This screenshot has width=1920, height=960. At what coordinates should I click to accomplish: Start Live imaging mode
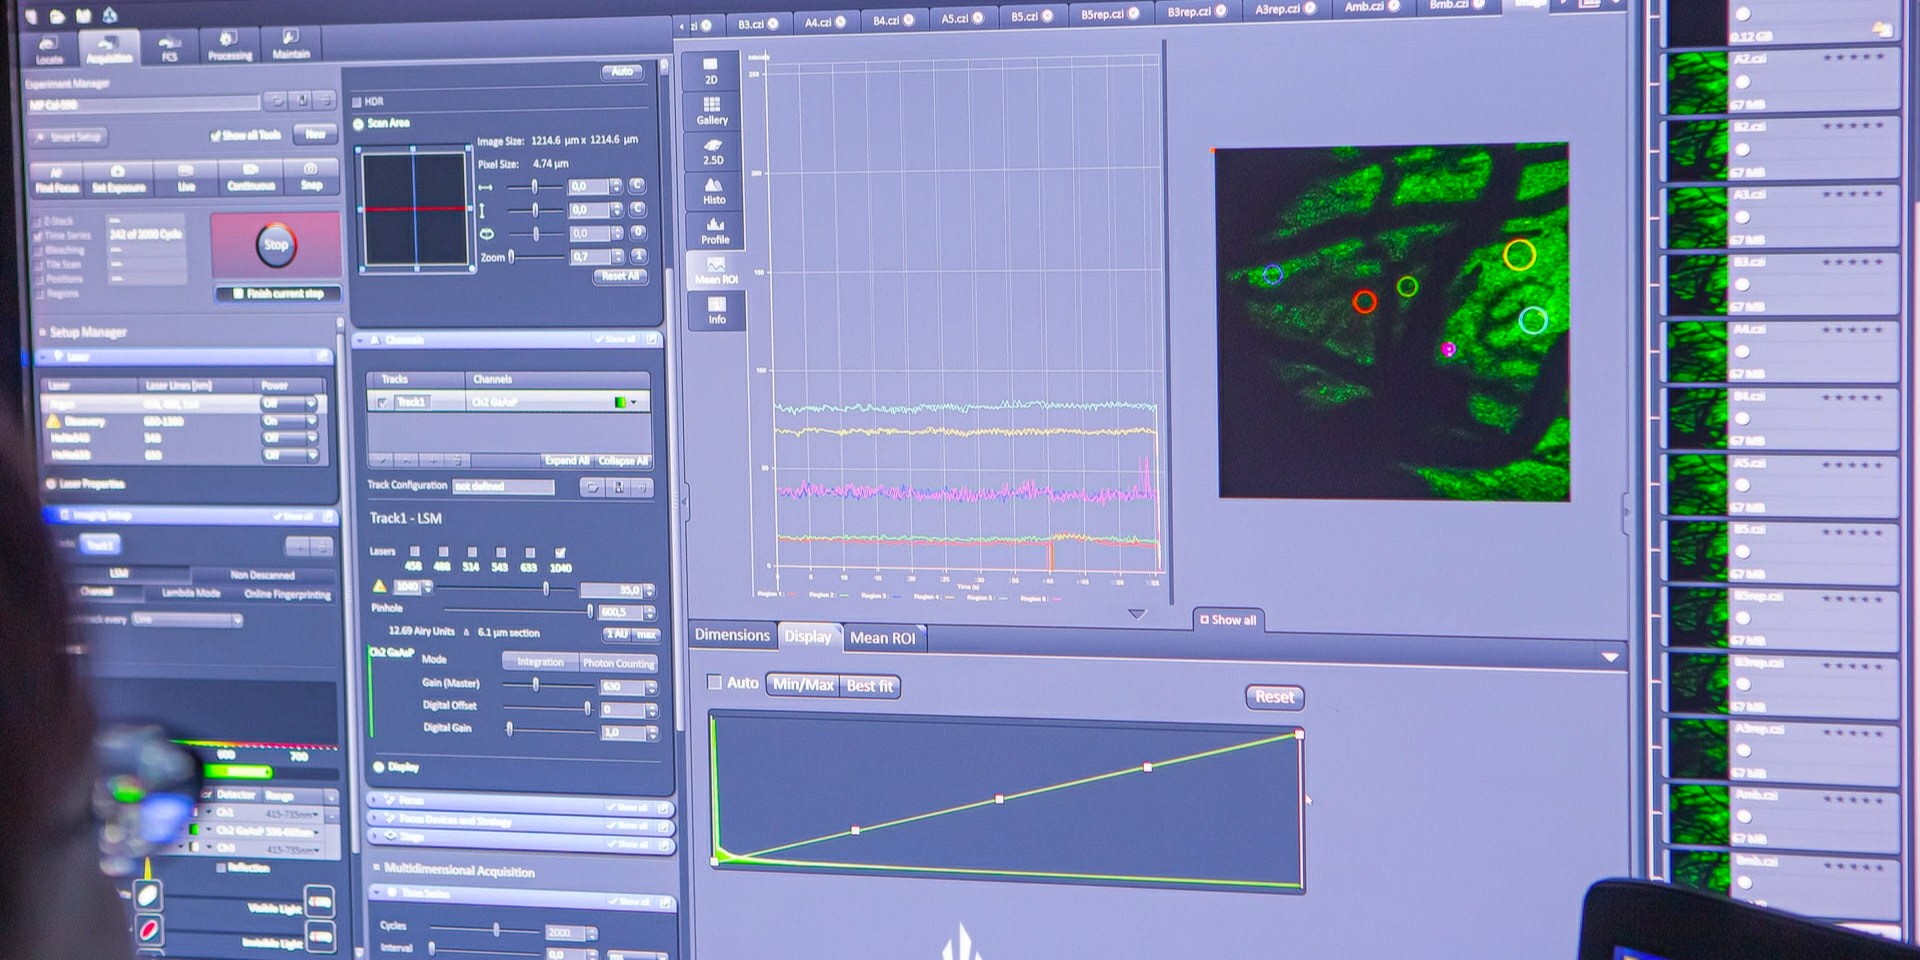pos(186,178)
